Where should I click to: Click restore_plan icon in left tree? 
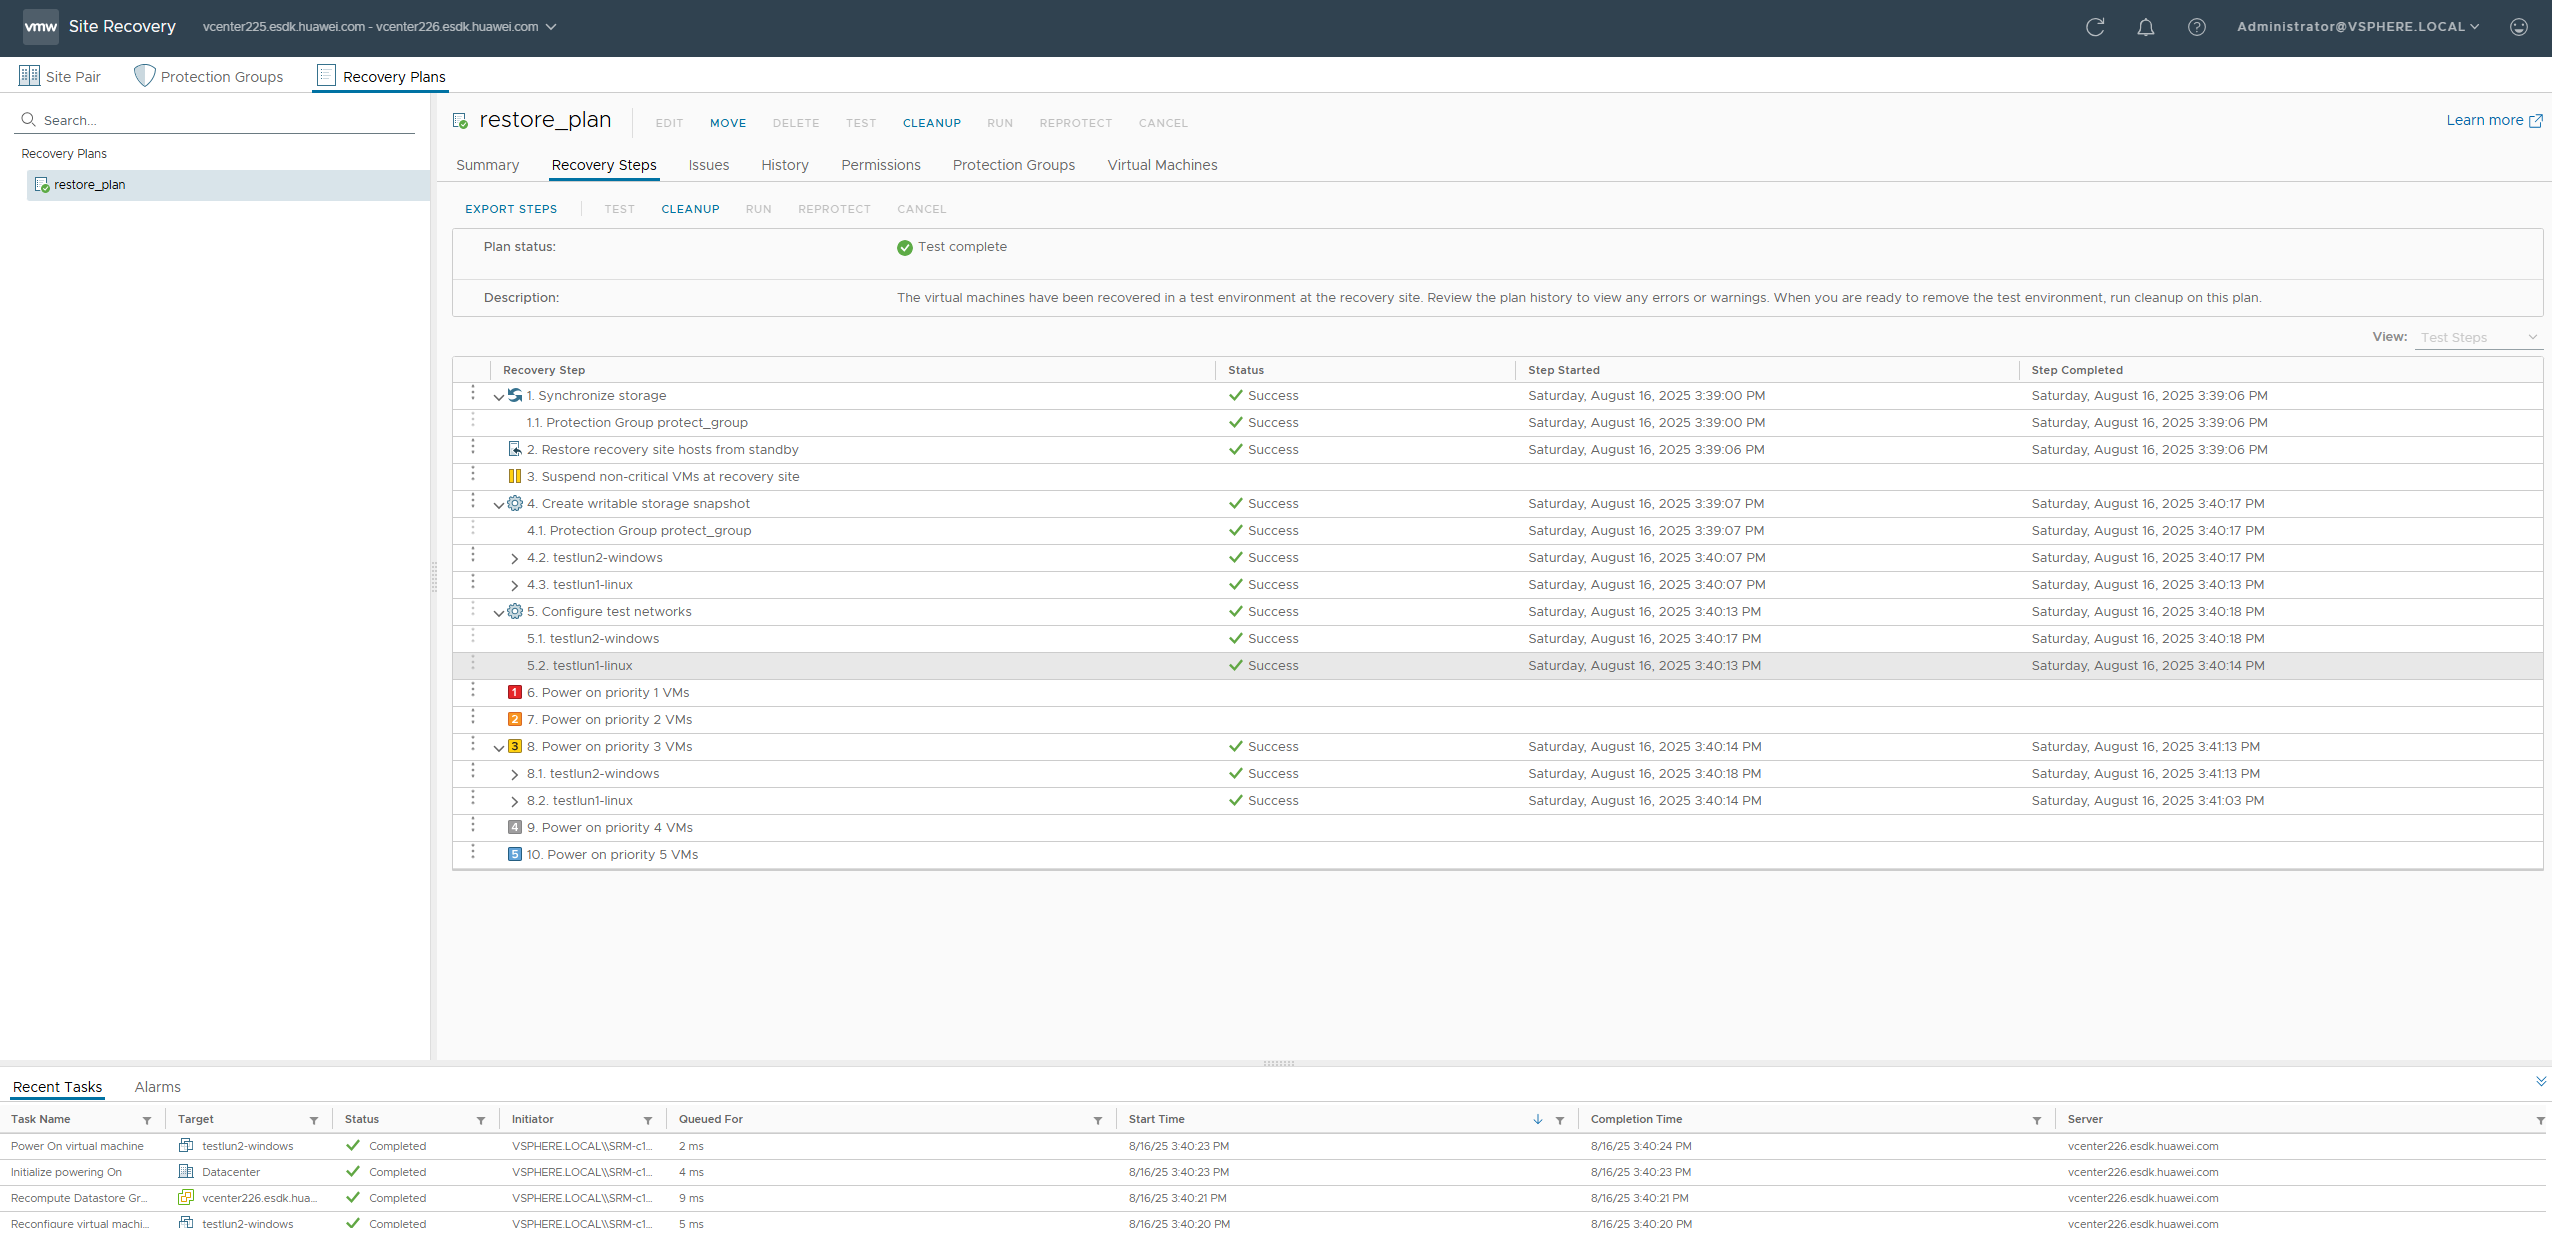pos(42,185)
